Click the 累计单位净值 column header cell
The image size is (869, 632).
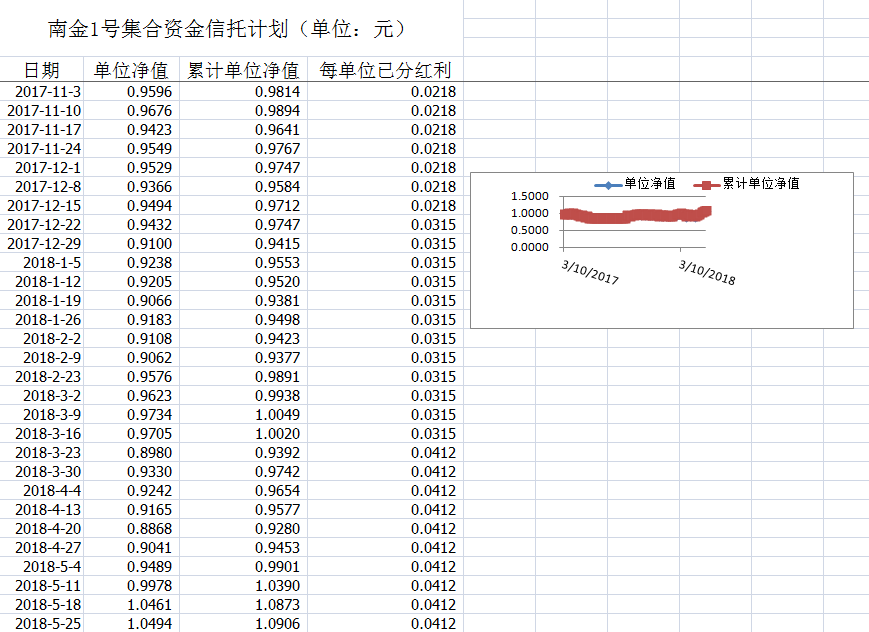tap(243, 70)
